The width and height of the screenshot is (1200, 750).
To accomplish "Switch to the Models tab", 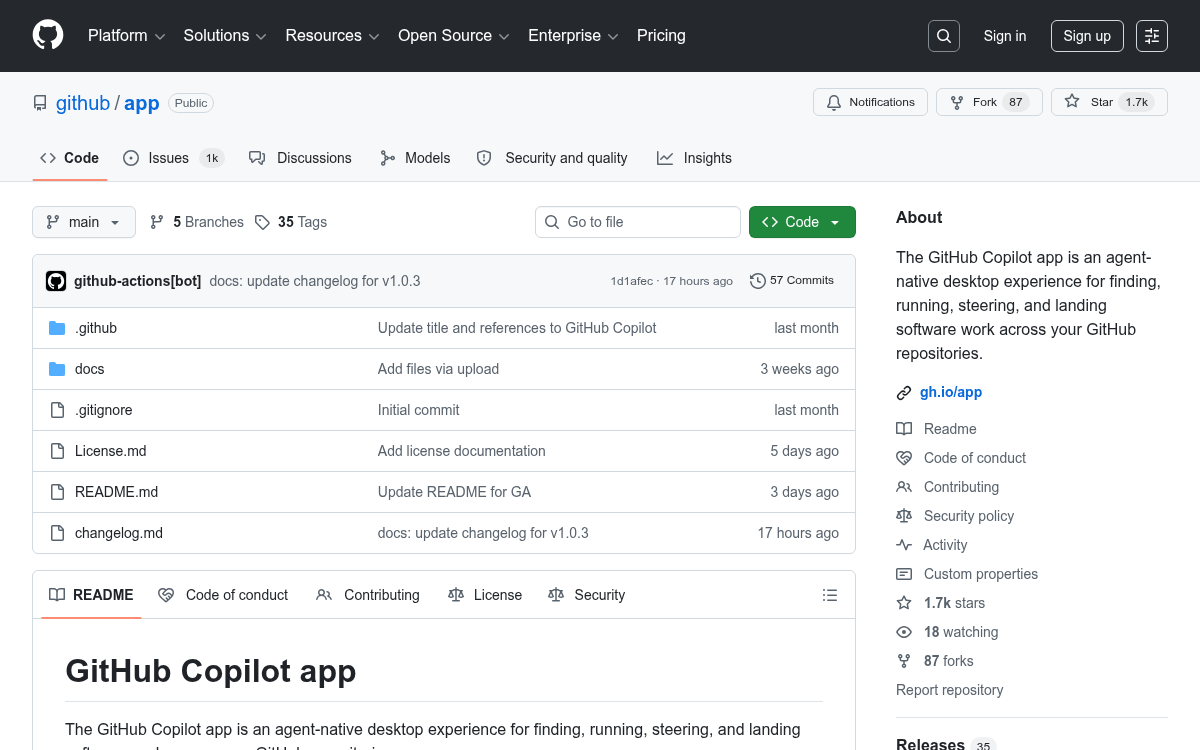I will (x=415, y=158).
